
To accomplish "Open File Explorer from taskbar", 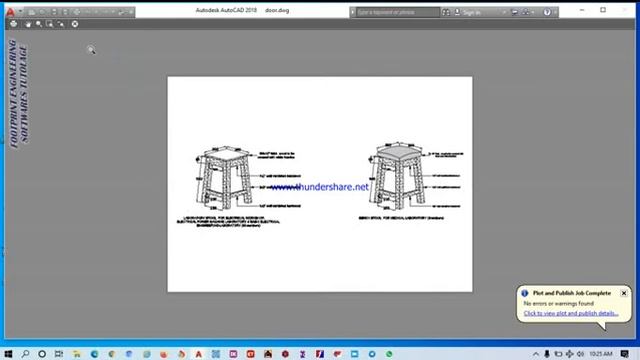I will click(x=77, y=354).
